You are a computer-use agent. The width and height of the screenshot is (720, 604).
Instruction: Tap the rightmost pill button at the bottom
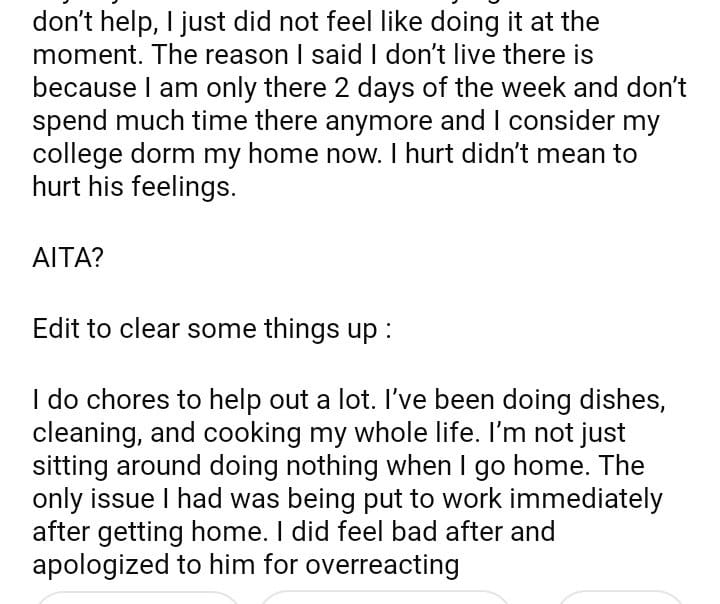620,598
